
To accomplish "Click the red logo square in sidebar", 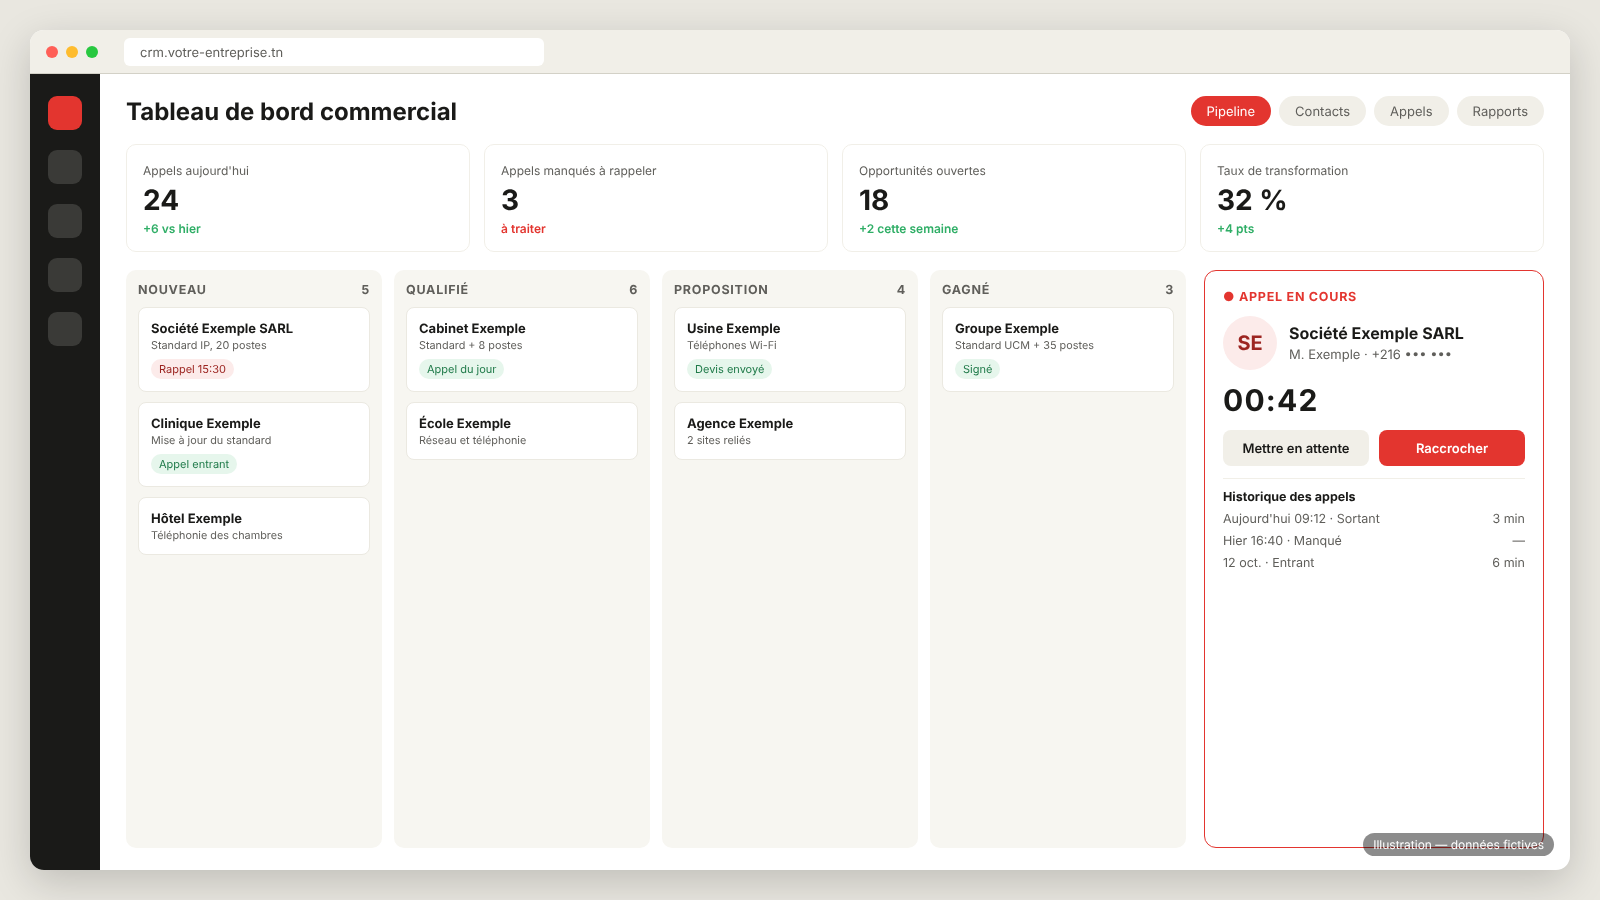I will pyautogui.click(x=65, y=113).
